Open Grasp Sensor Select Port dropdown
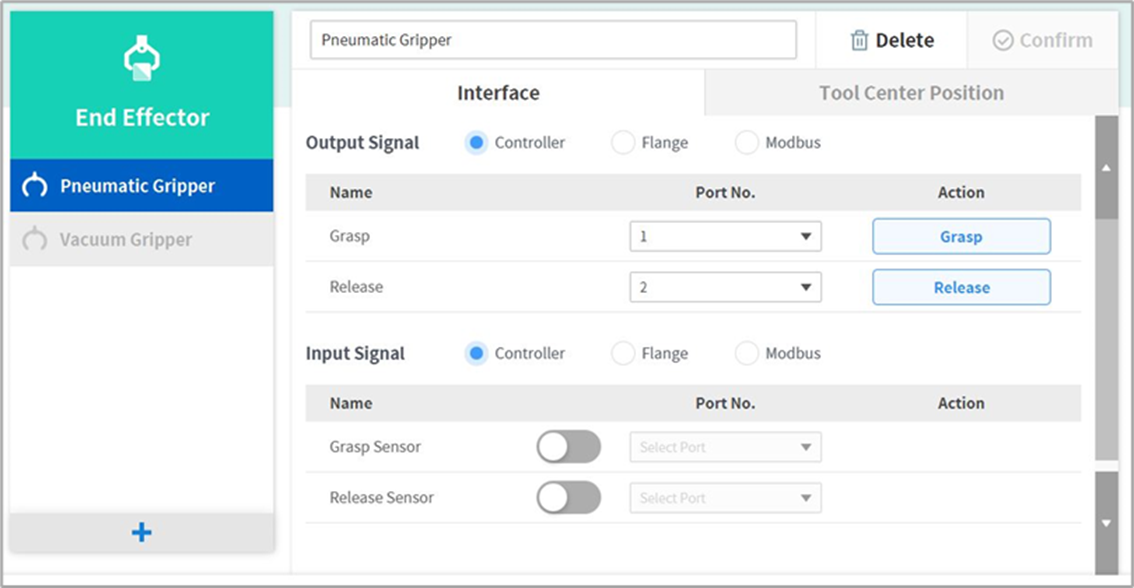1134x588 pixels. tap(725, 448)
